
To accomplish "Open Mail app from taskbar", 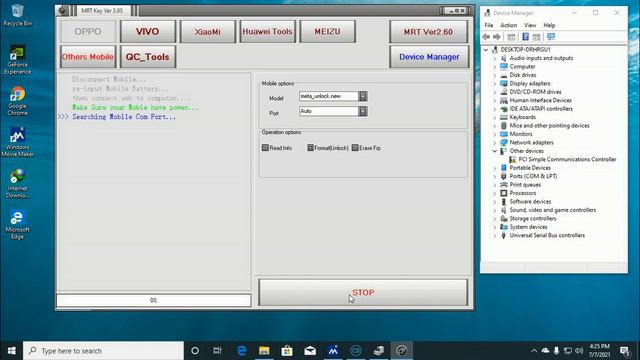I will (310, 351).
